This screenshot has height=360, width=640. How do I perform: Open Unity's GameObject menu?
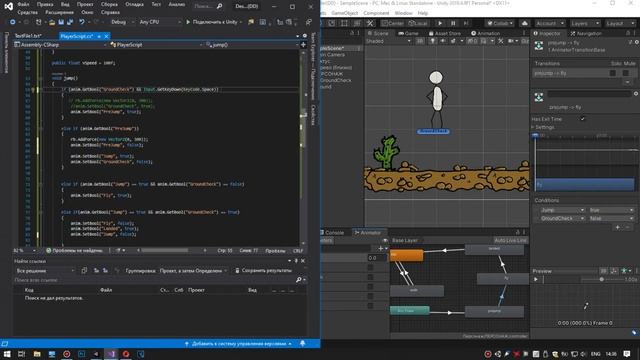point(344,13)
